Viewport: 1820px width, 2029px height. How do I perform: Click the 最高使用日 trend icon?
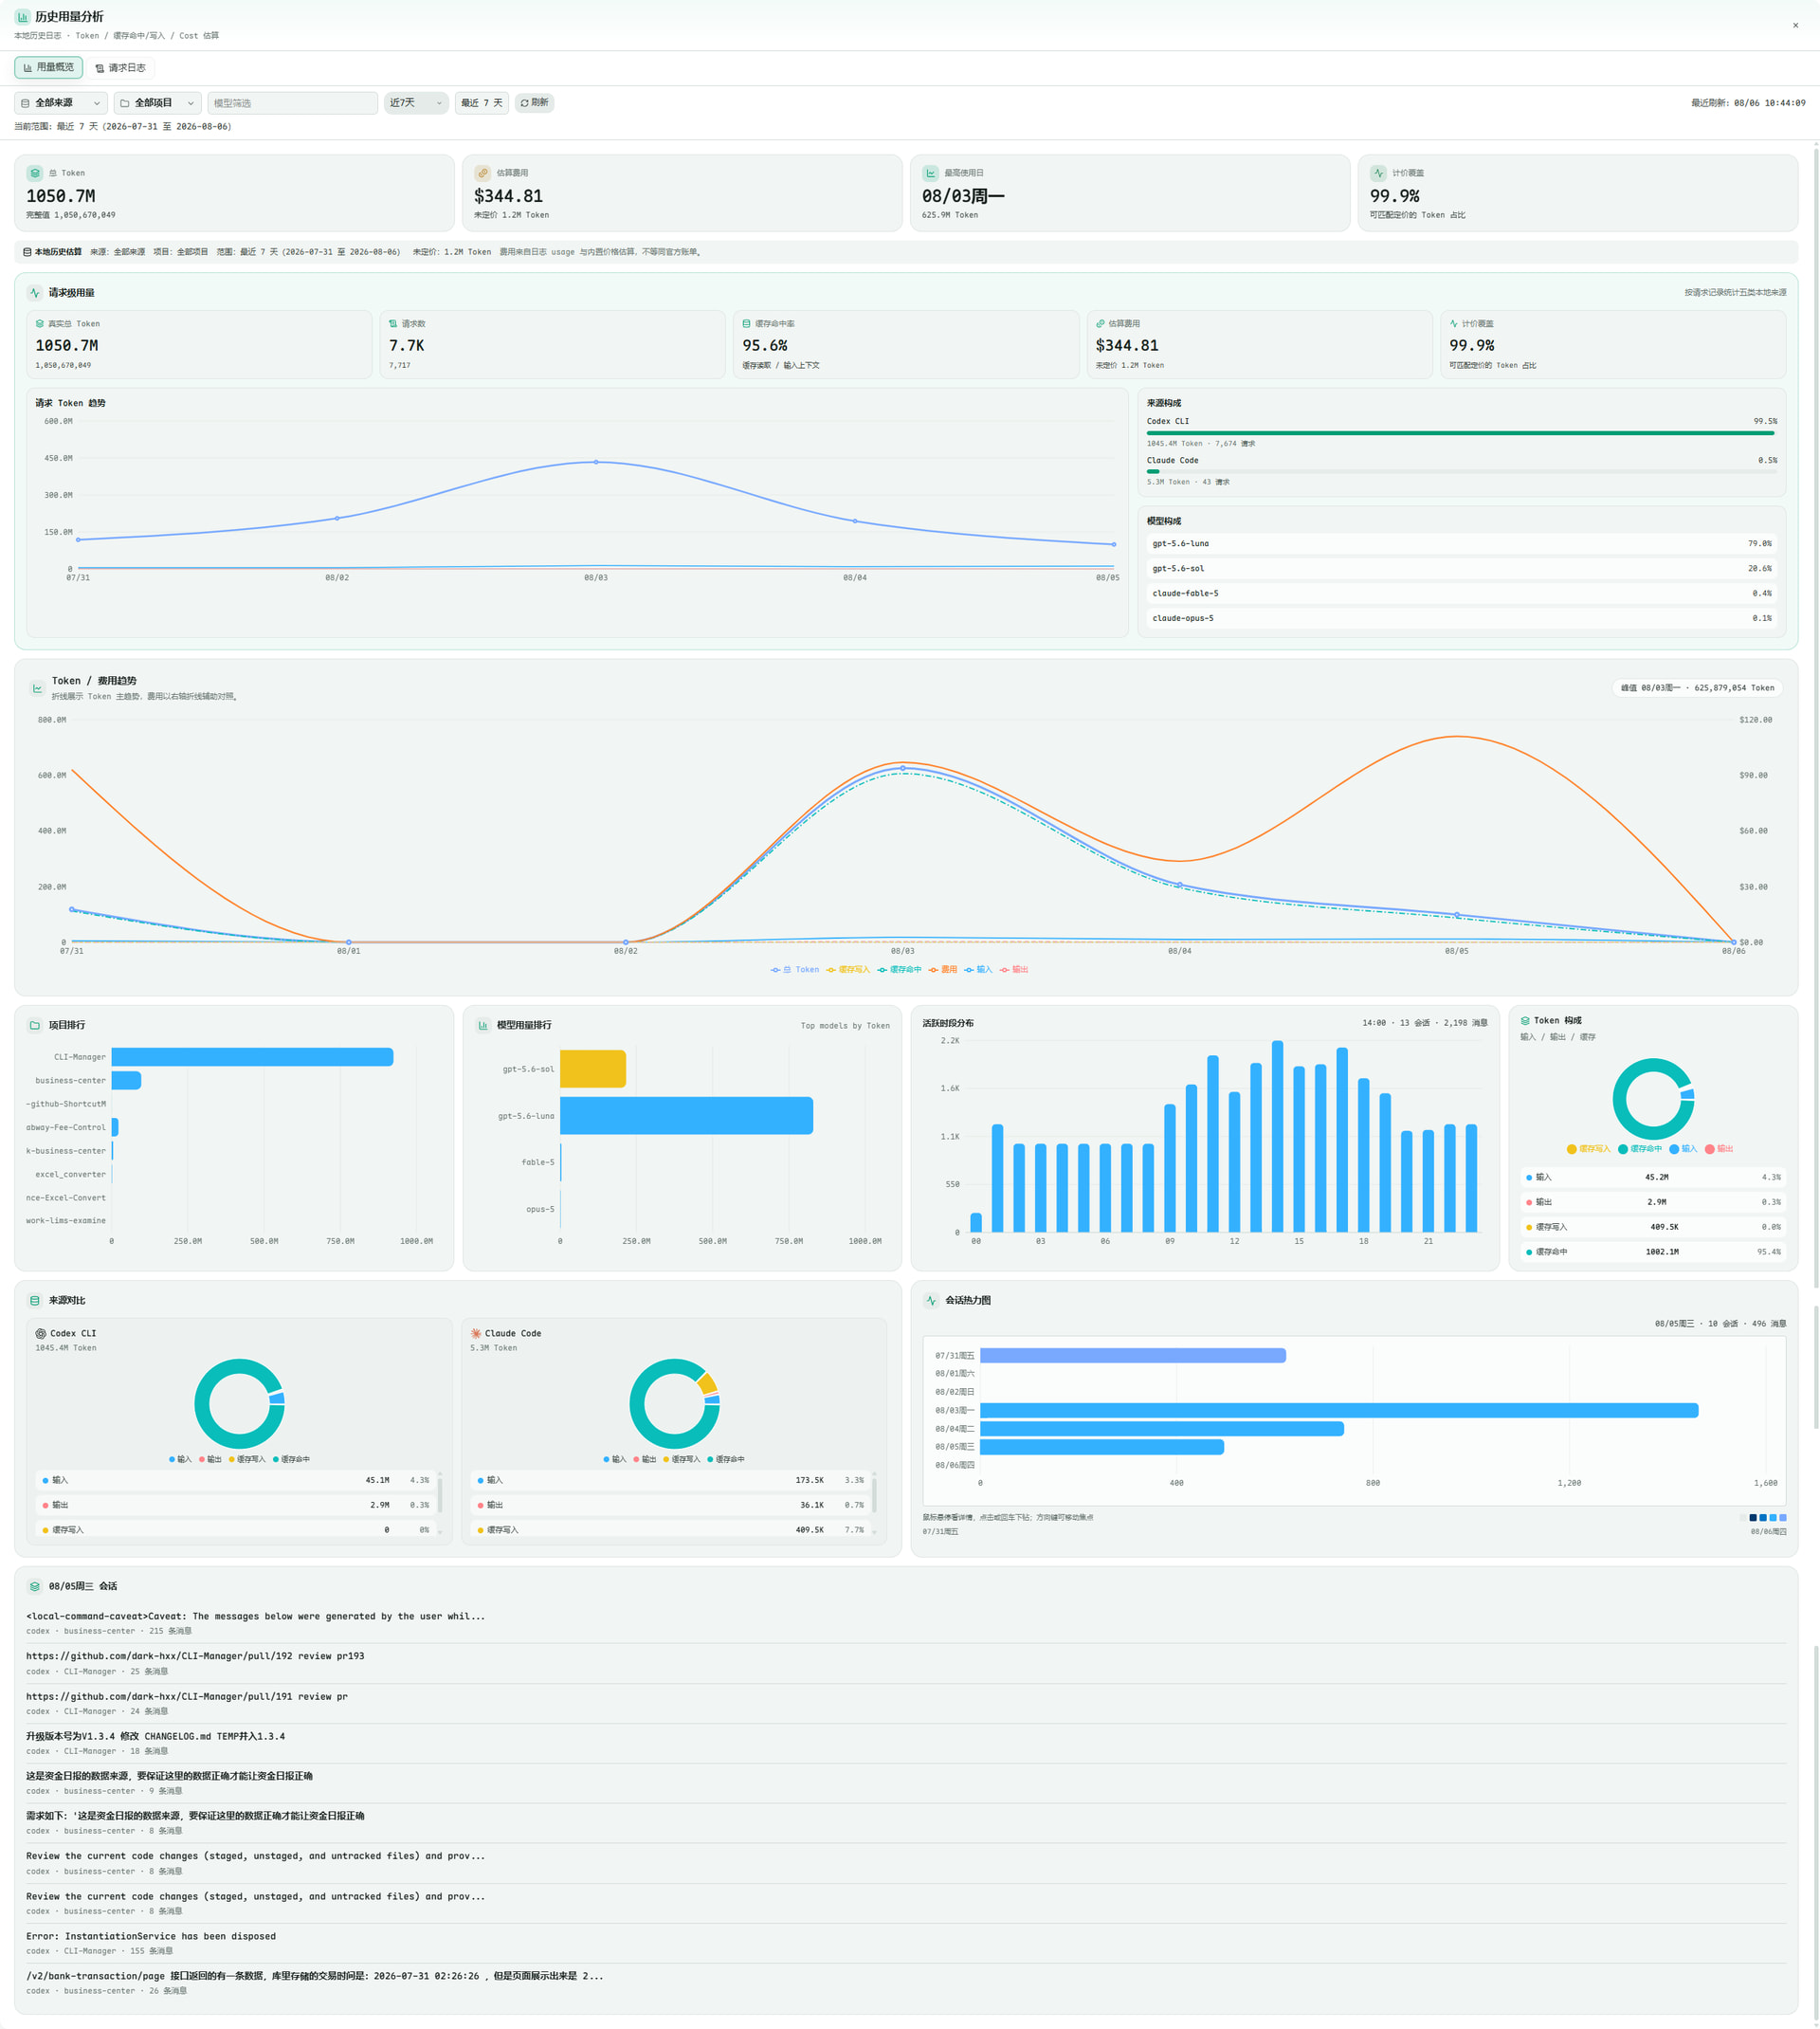[930, 173]
